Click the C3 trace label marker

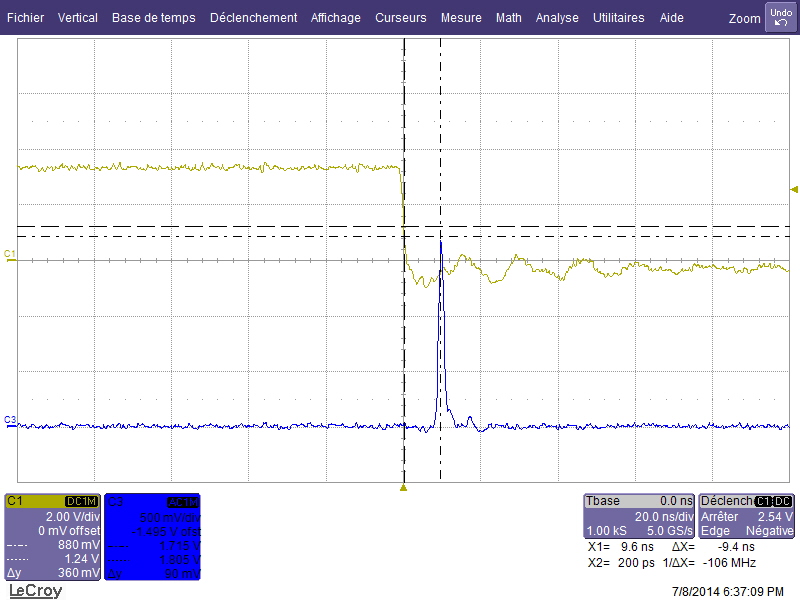coord(10,420)
